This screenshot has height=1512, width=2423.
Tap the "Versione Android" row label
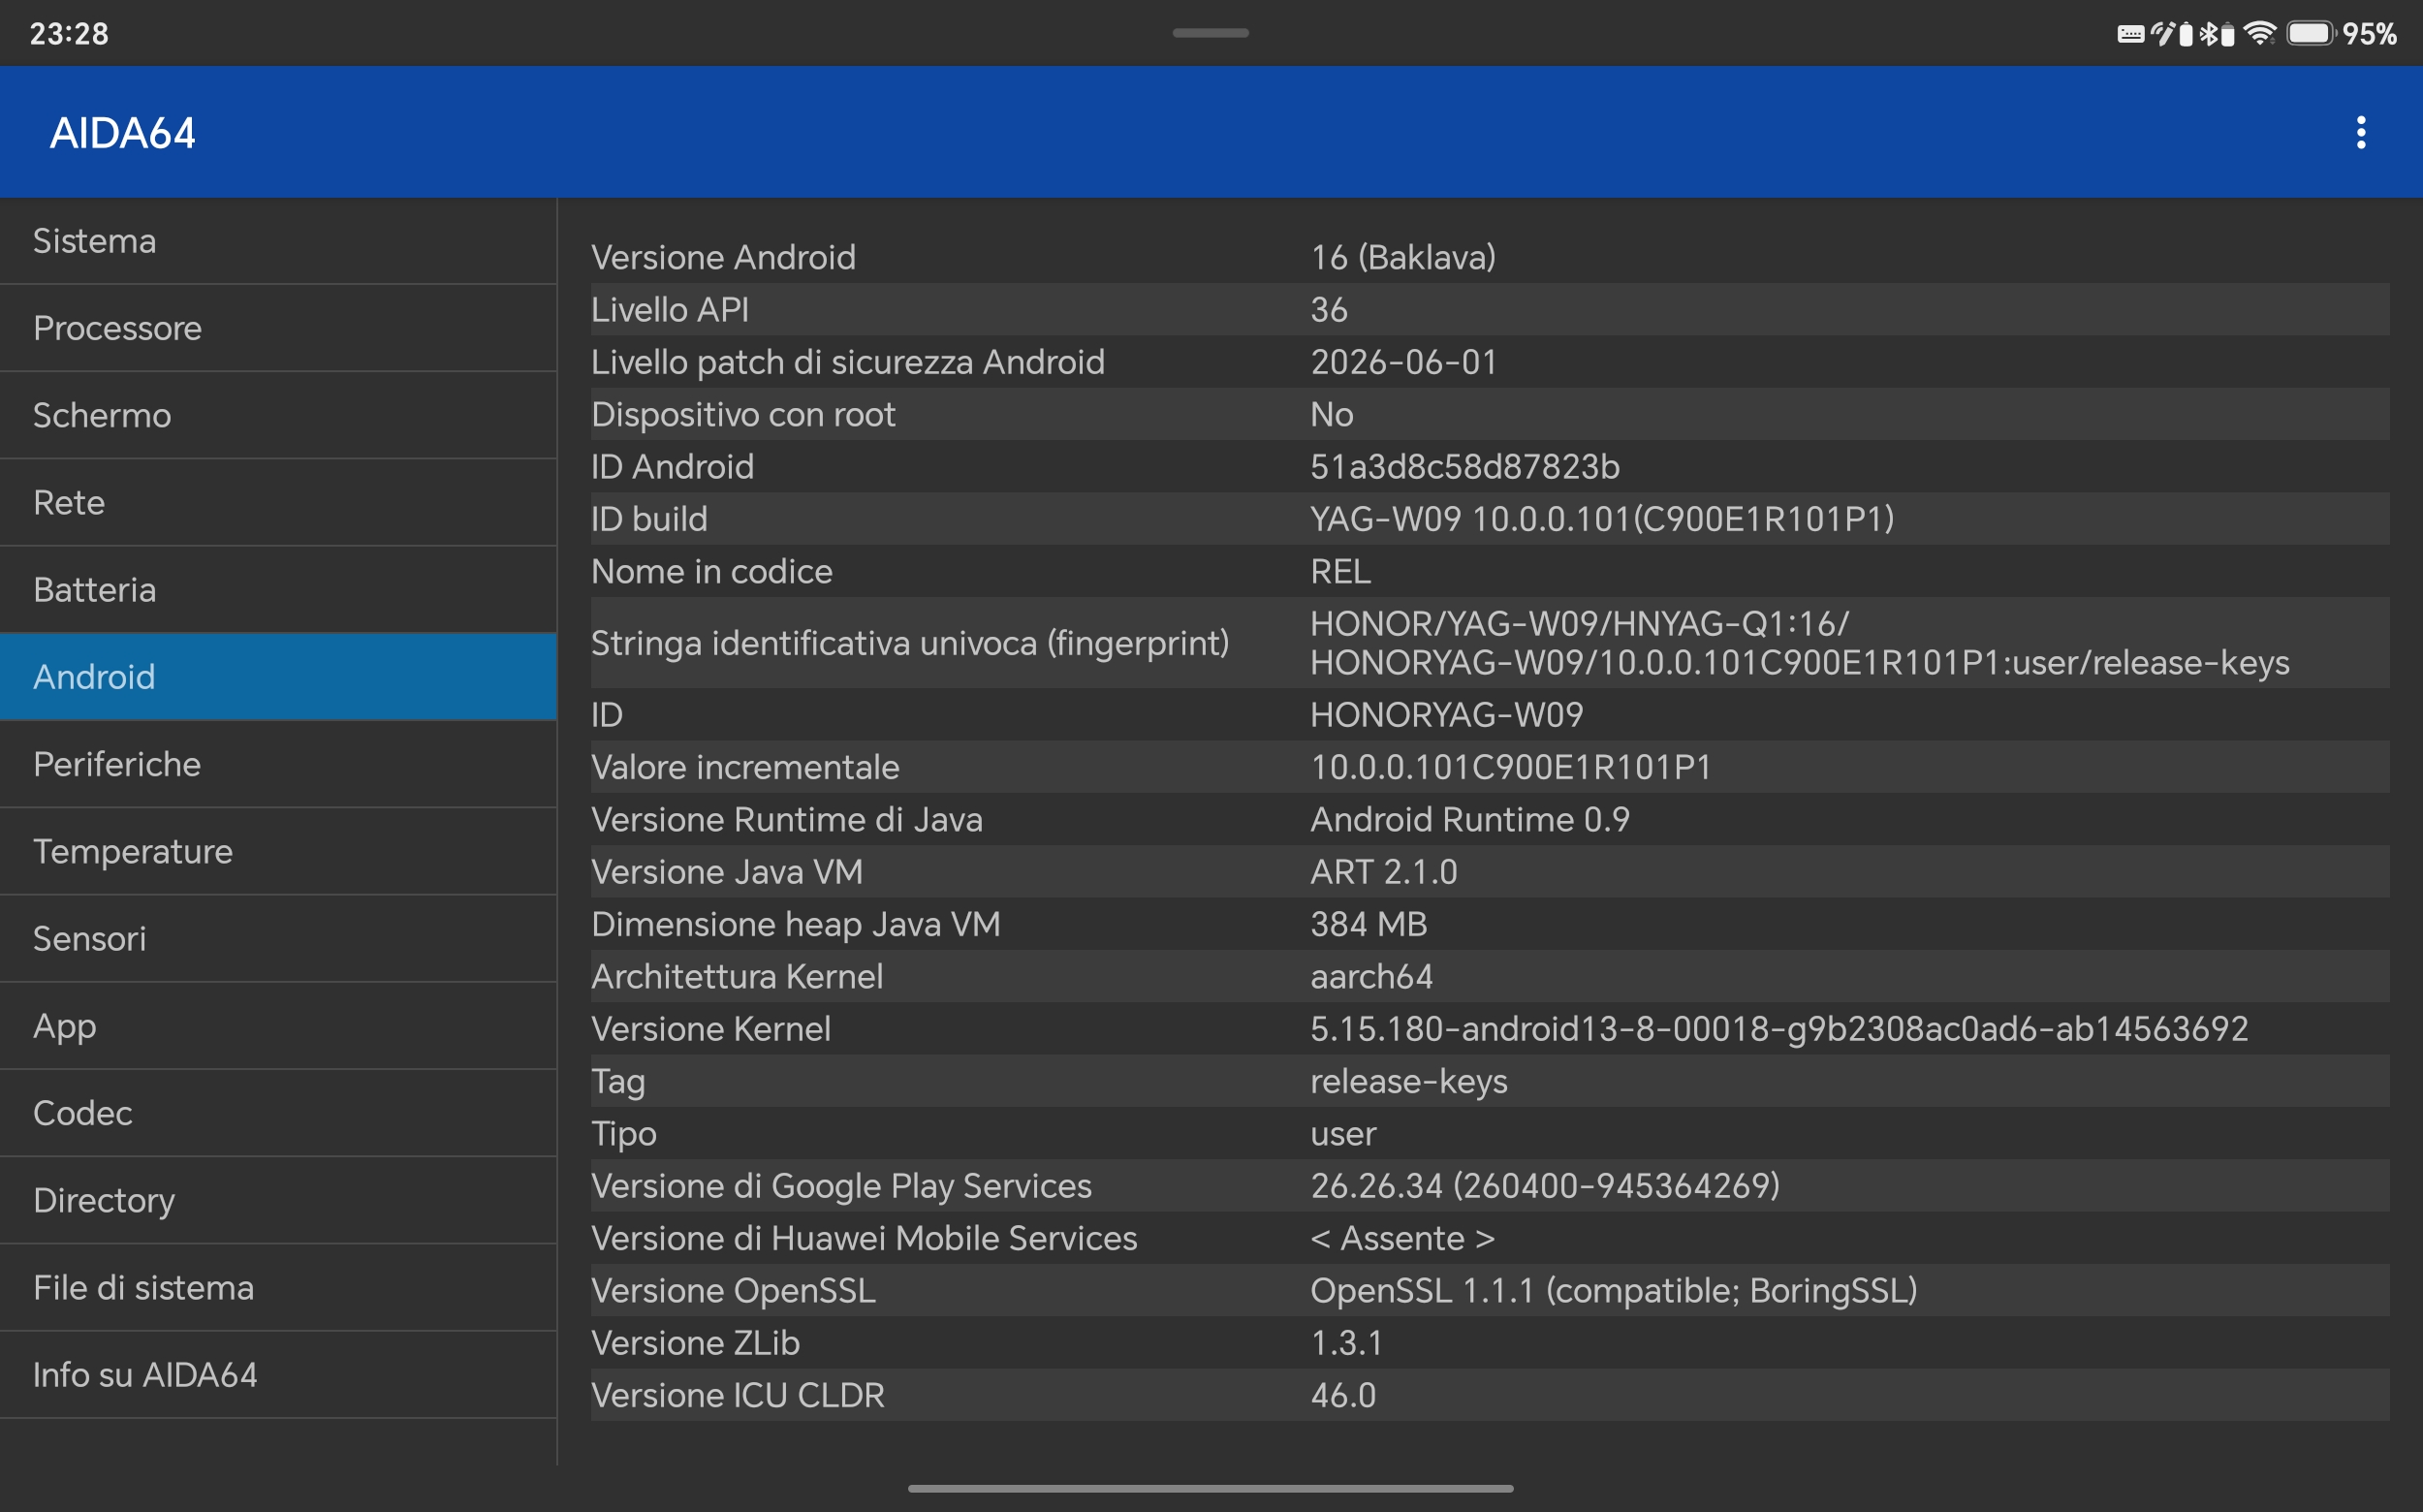point(723,257)
